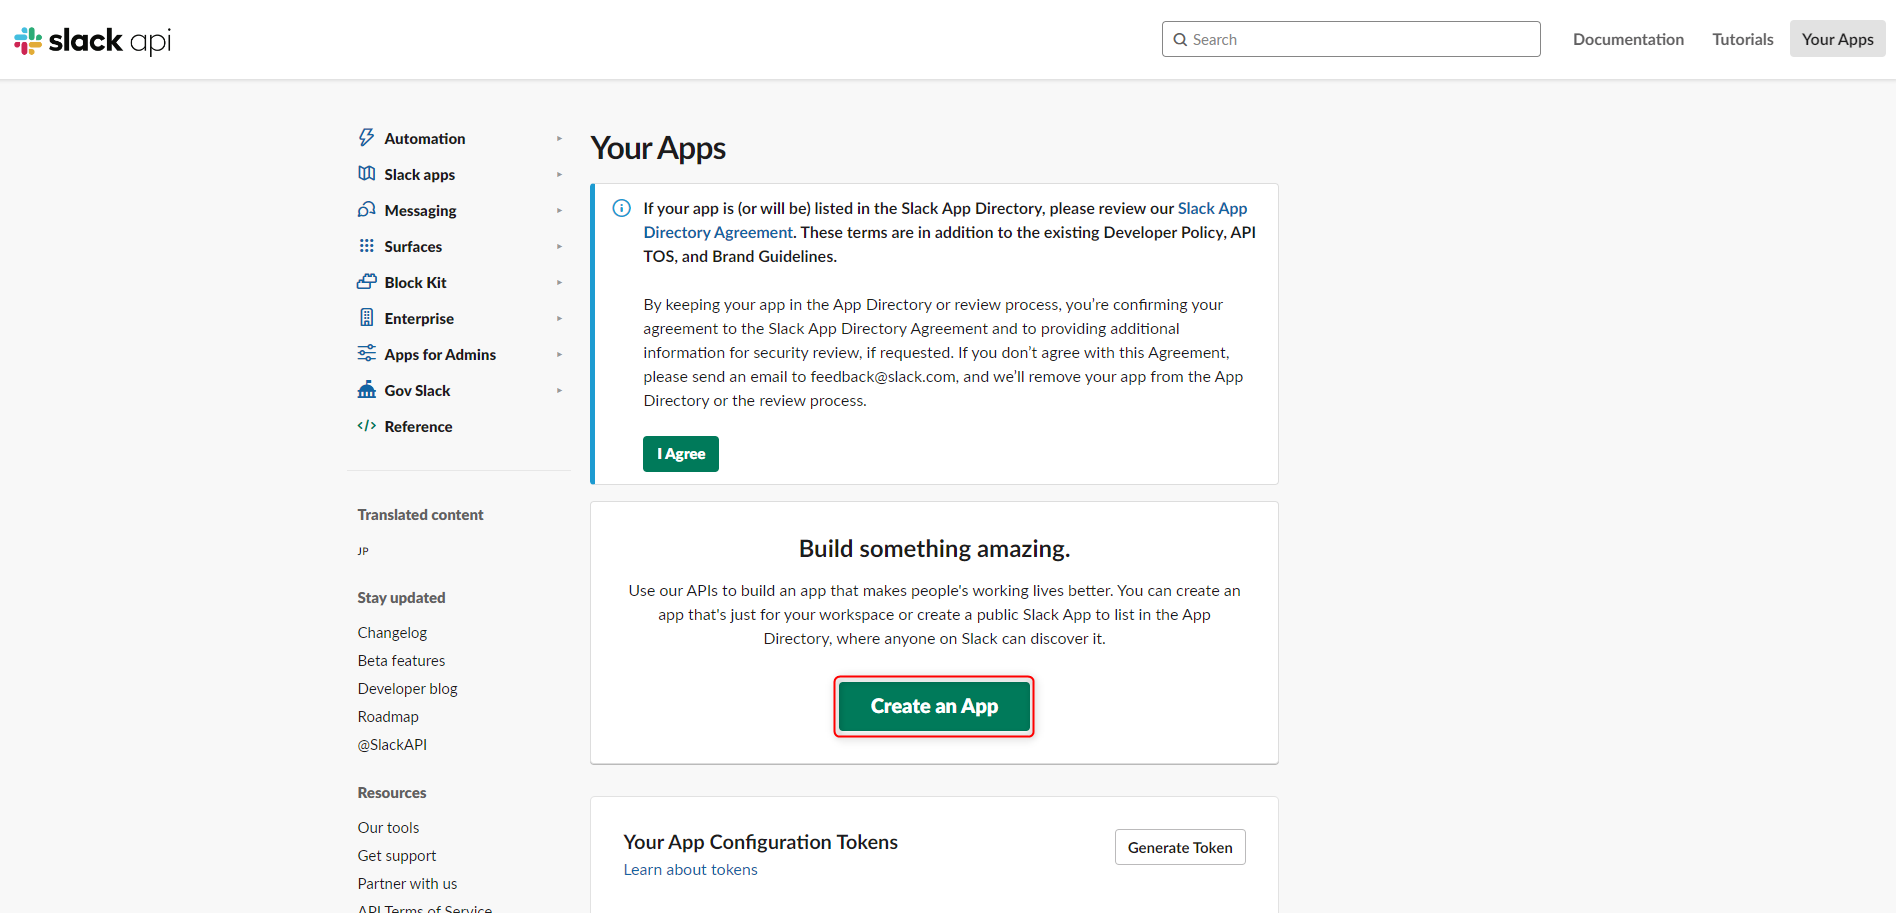Click the Reference code brackets icon
Screen dimensions: 1896x913
367,426
